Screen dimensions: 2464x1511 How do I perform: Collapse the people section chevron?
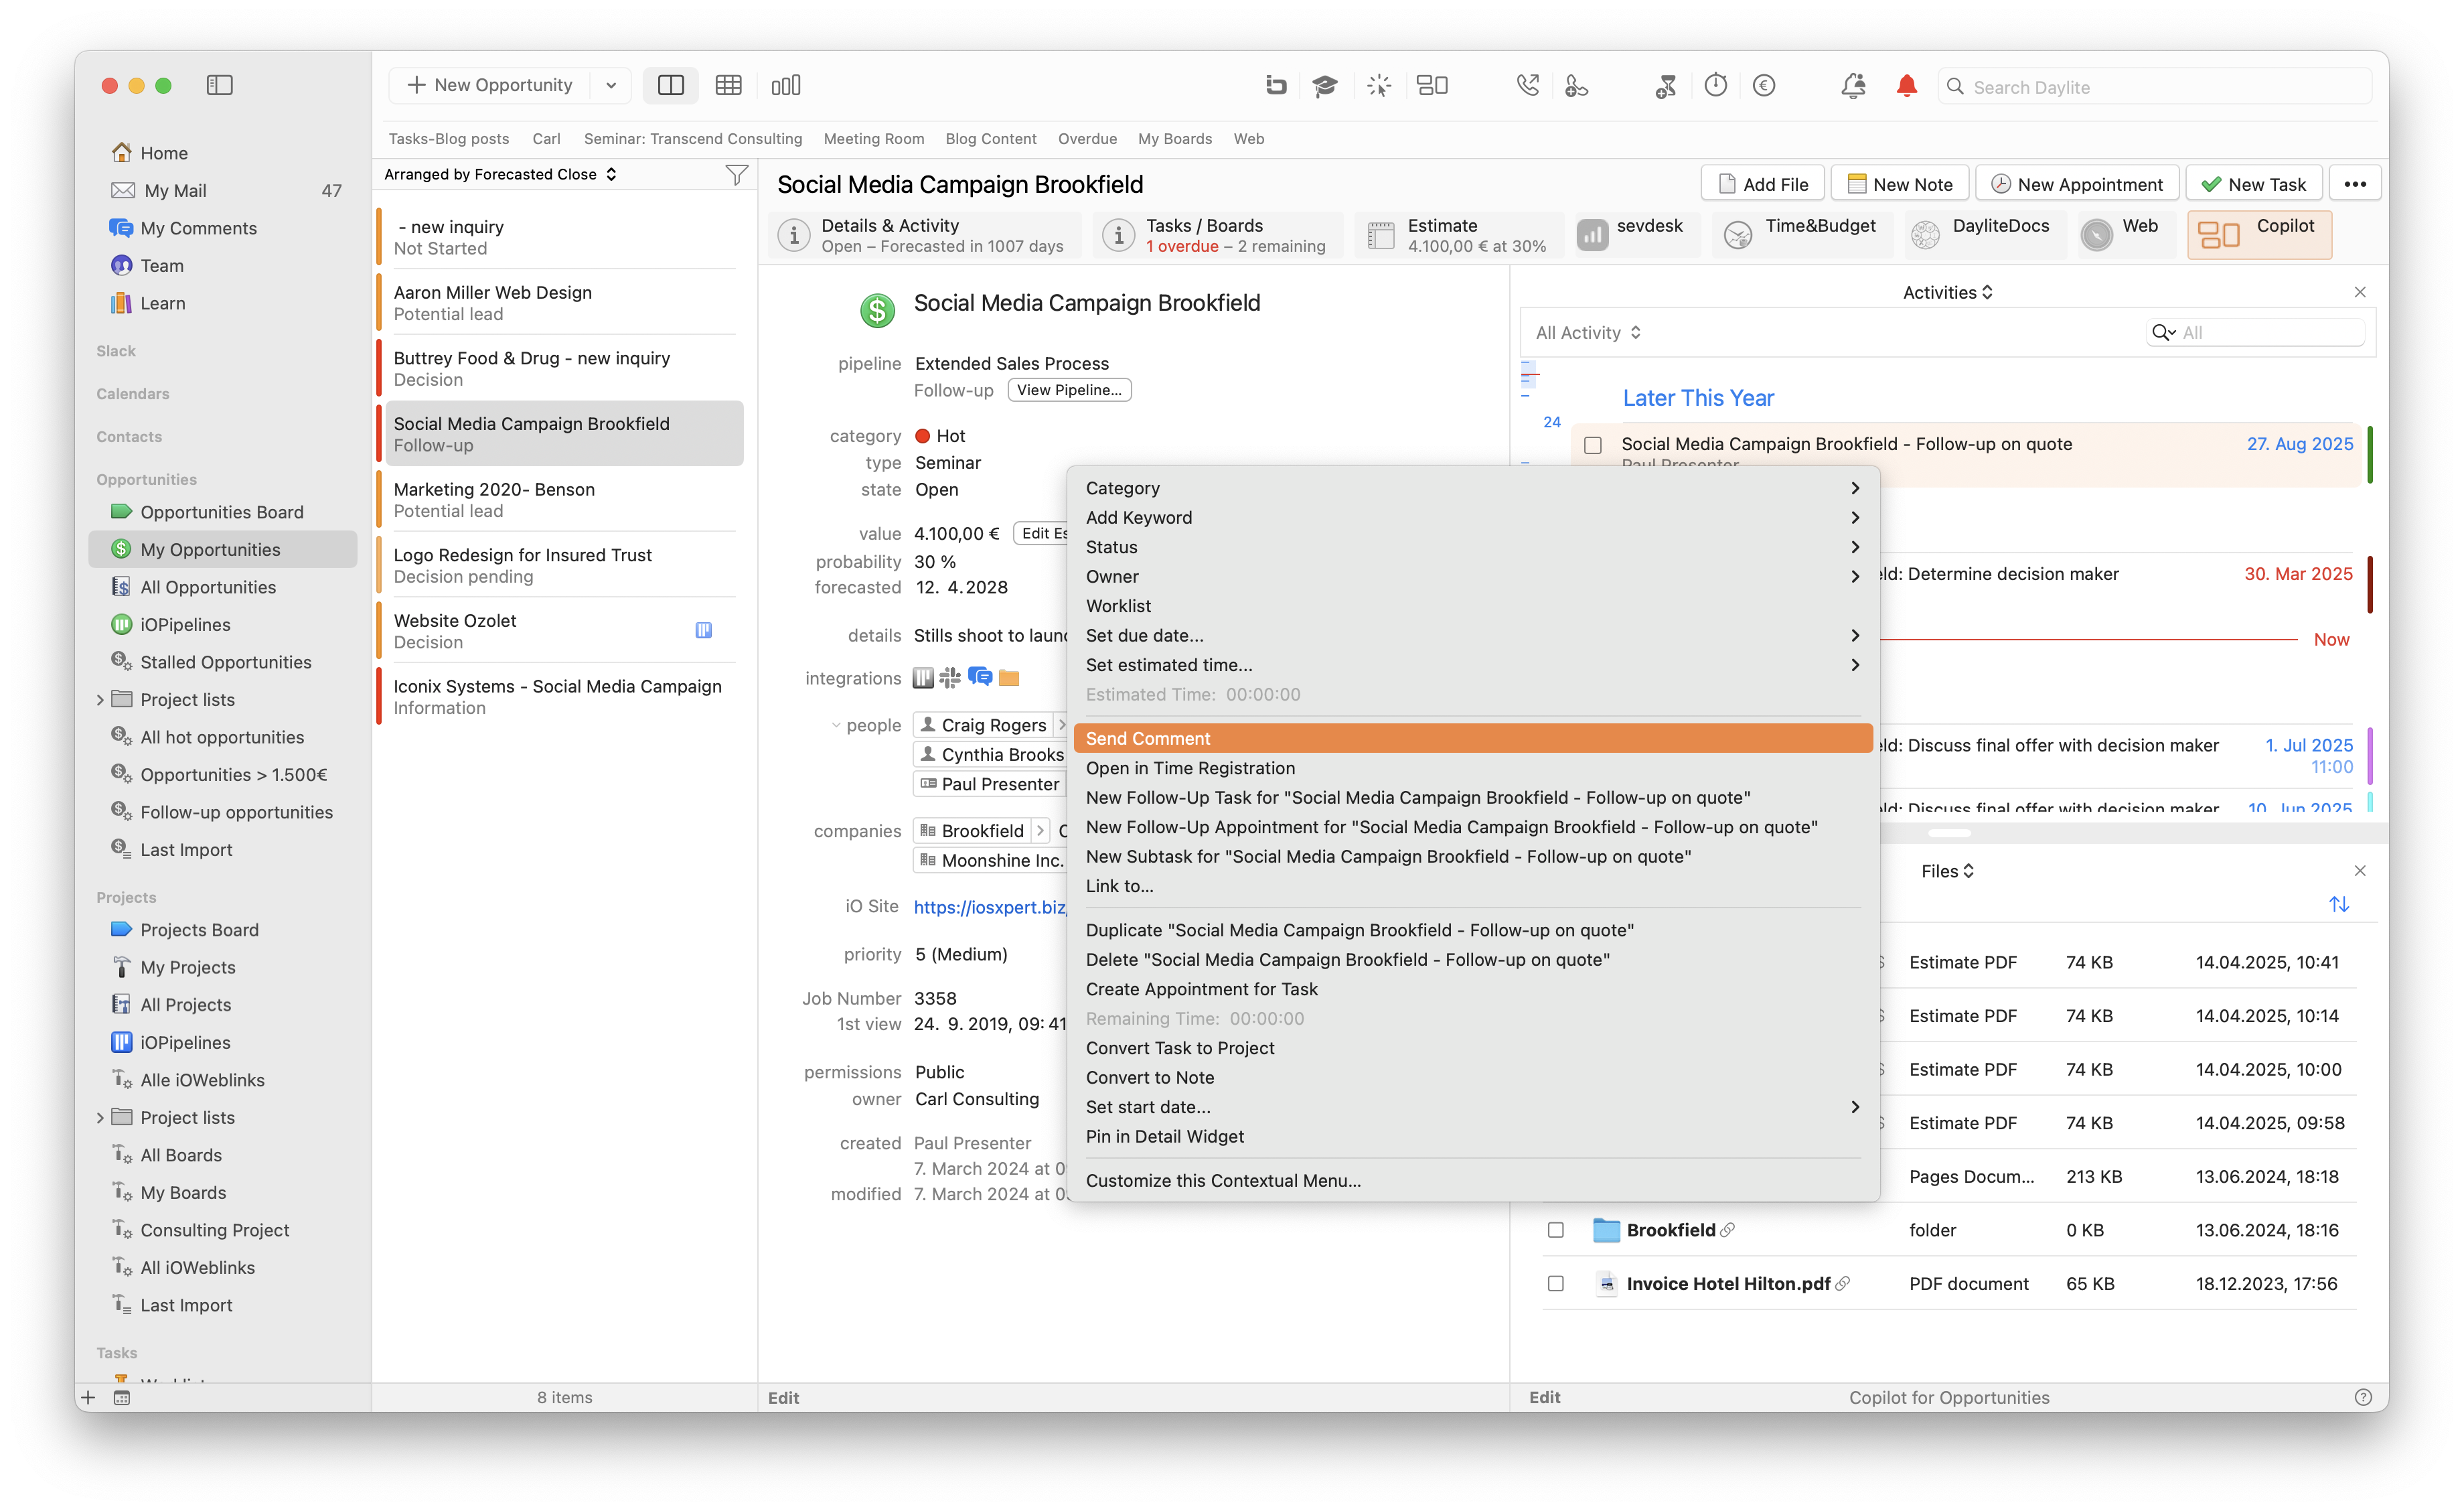pyautogui.click(x=835, y=725)
